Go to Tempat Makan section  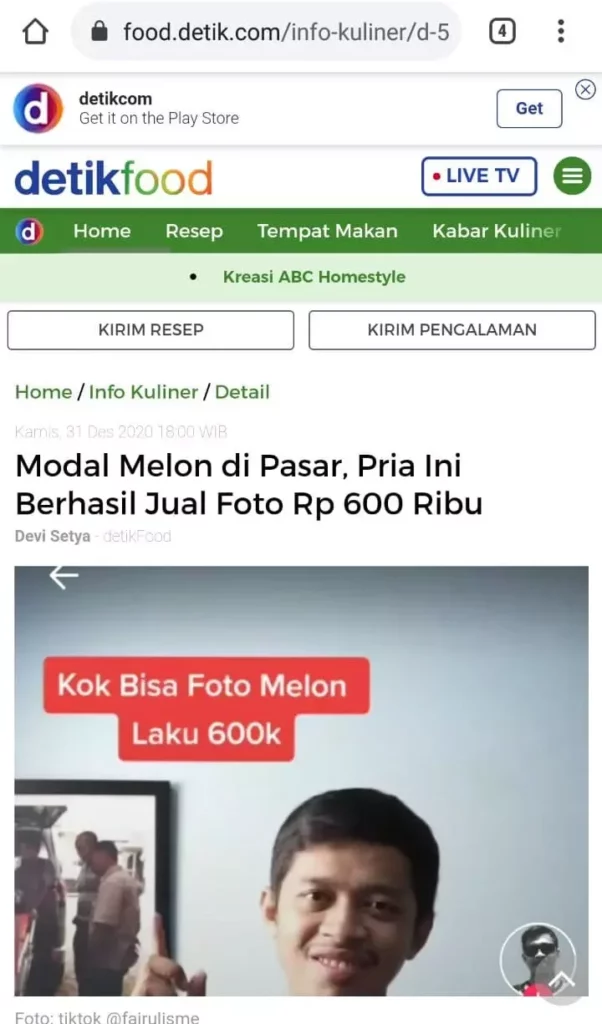pos(327,231)
